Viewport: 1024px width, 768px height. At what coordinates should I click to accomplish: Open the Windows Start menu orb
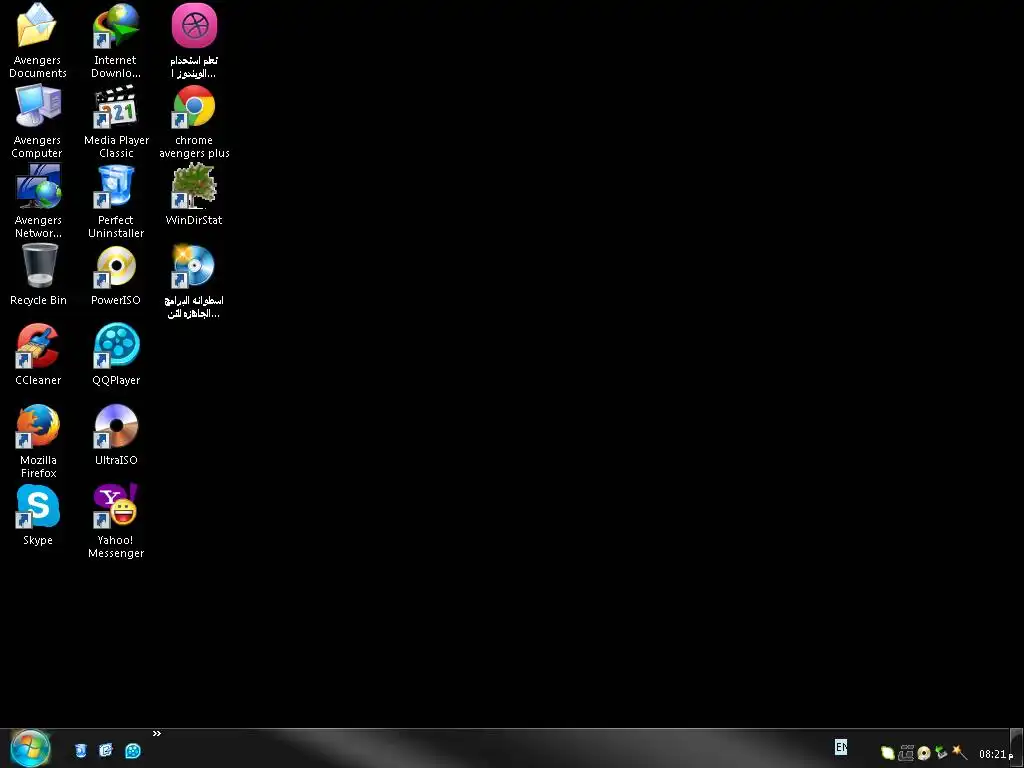30,750
